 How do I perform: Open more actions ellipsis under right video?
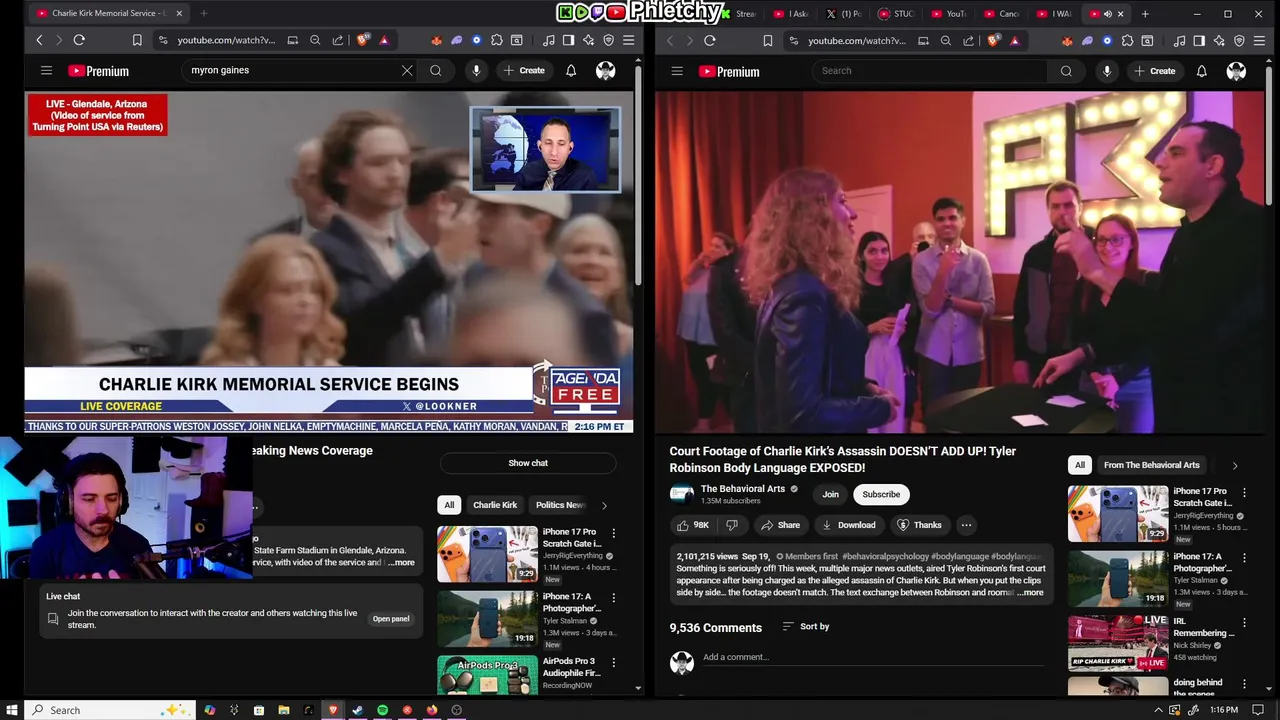click(x=966, y=525)
